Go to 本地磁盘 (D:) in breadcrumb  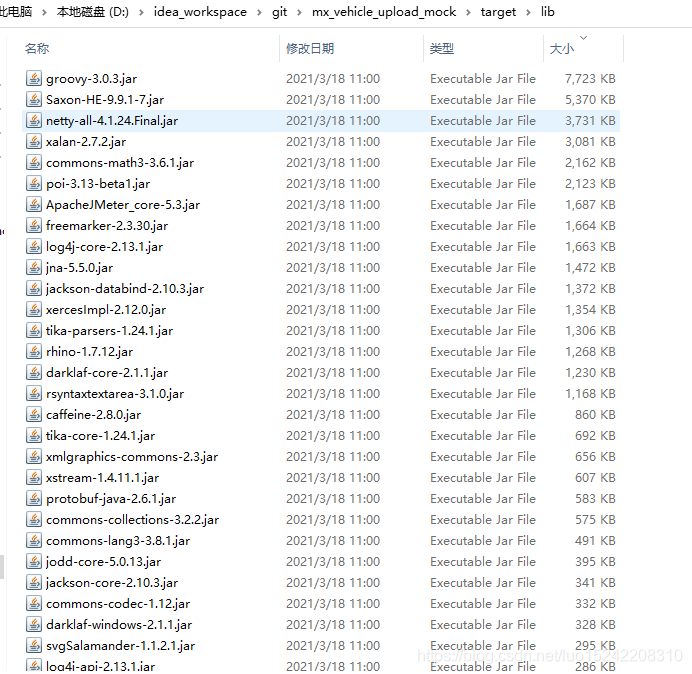(93, 12)
